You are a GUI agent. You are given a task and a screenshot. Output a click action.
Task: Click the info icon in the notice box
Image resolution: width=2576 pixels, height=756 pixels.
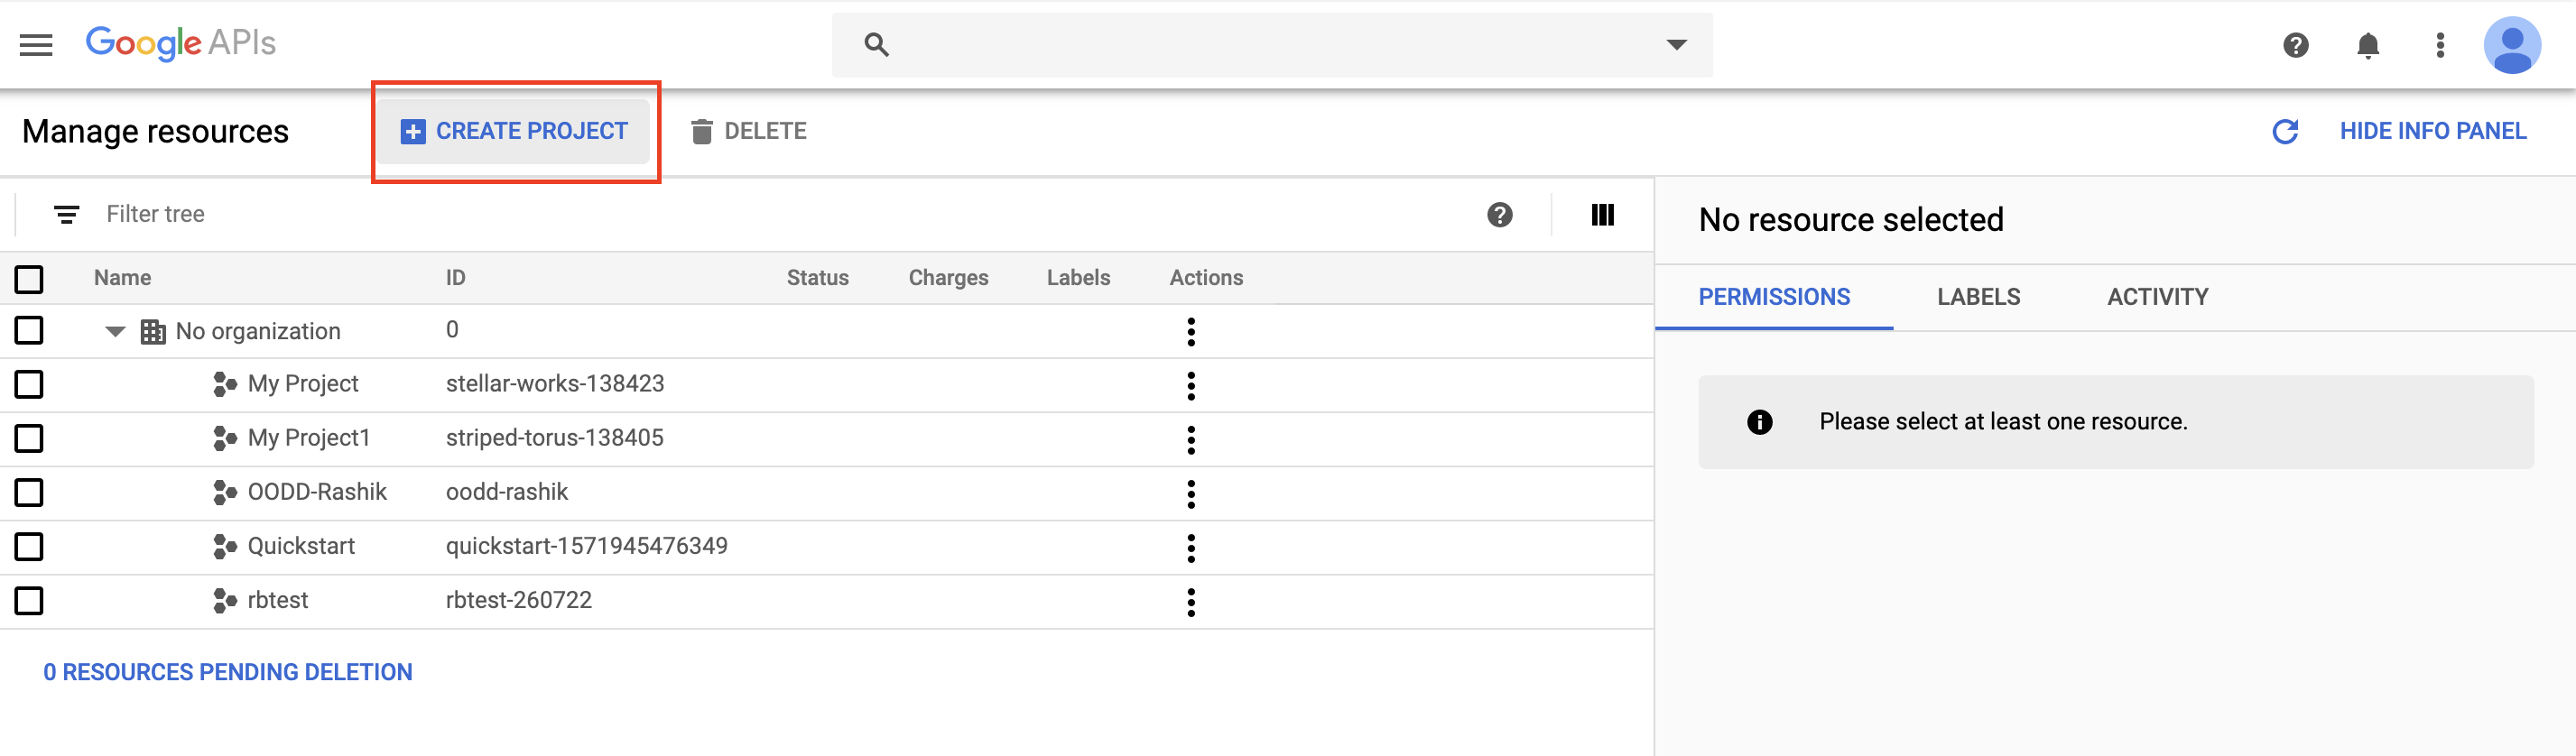(x=1759, y=422)
